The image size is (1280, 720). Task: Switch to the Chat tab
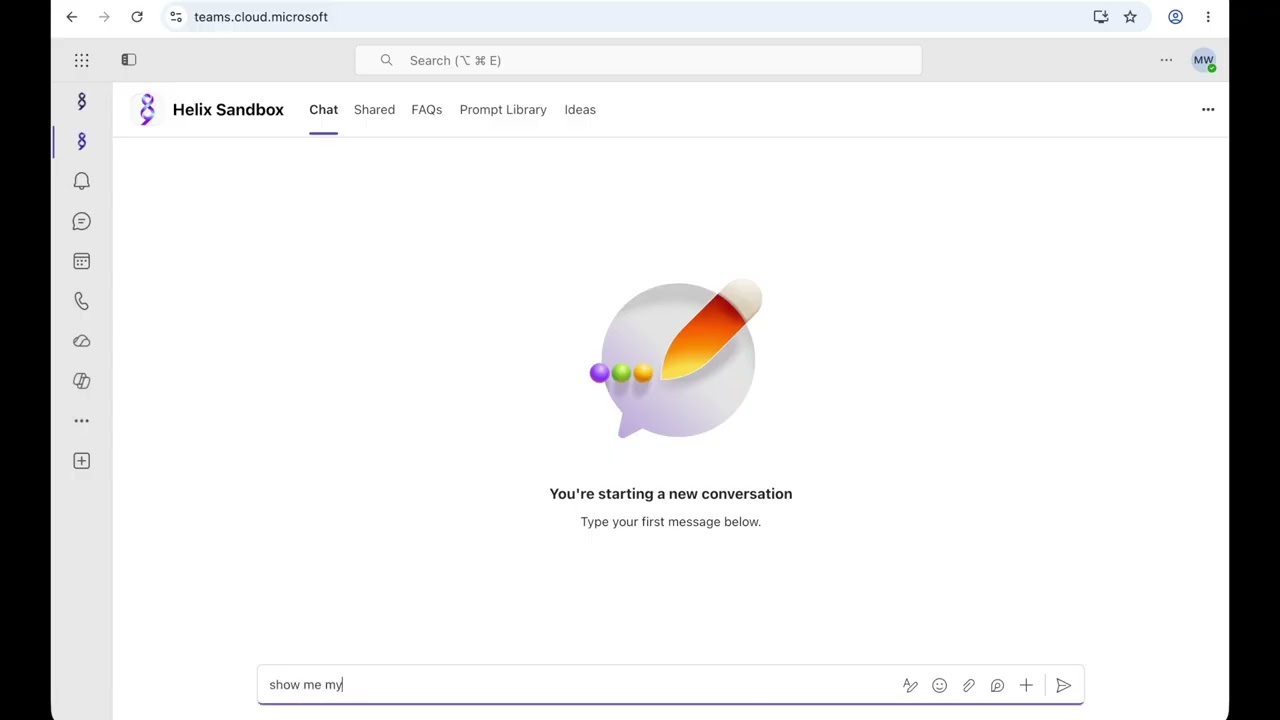(x=323, y=110)
